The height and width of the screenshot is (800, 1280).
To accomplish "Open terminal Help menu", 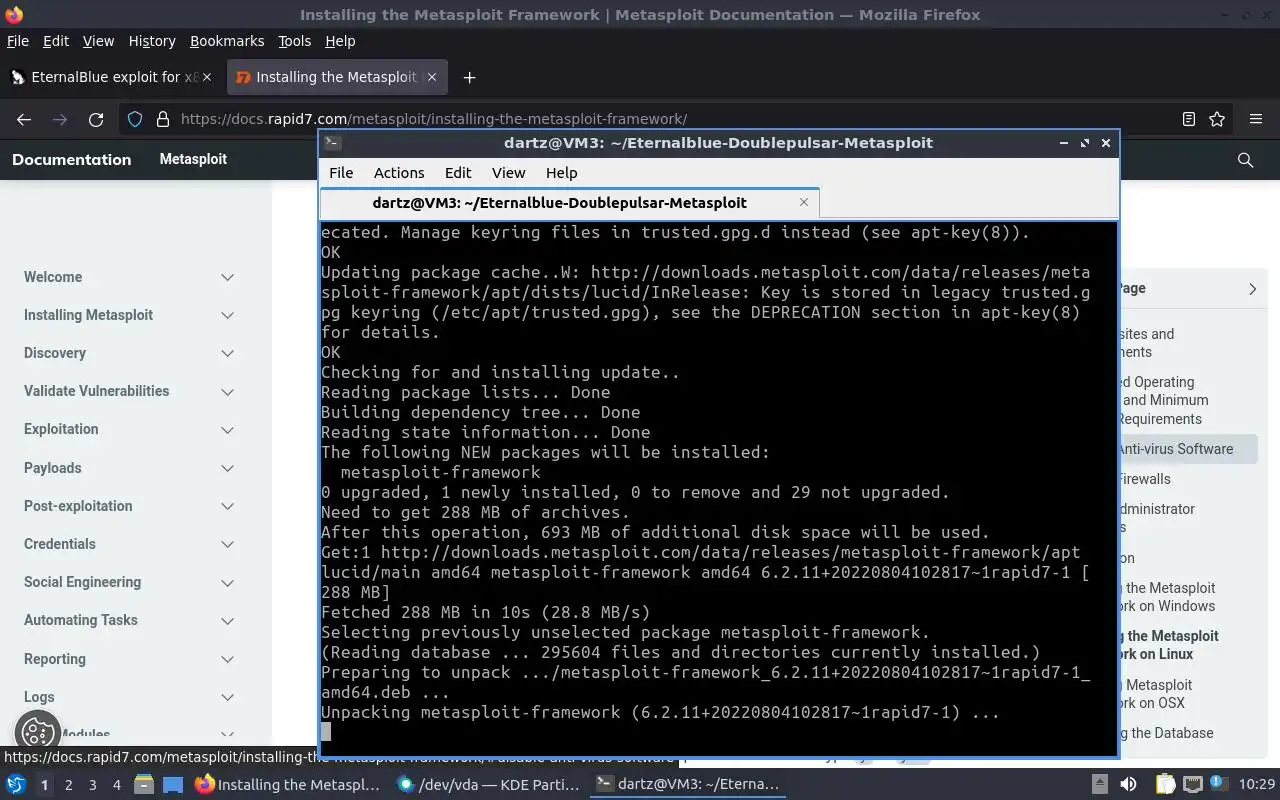I will [561, 173].
